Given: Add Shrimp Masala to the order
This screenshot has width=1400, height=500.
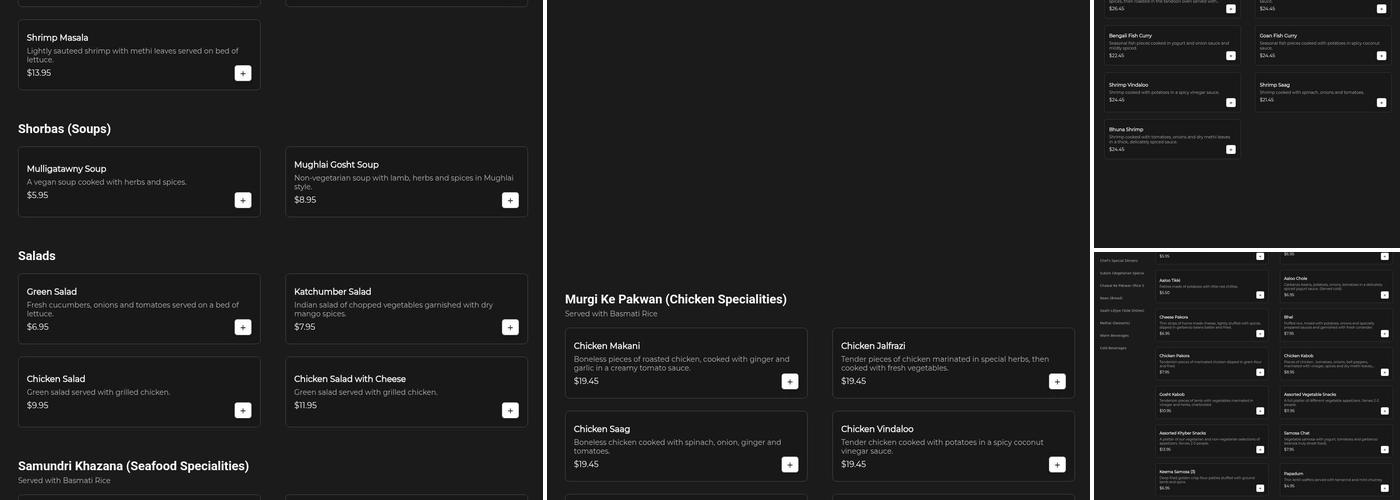Looking at the screenshot, I should coord(243,73).
